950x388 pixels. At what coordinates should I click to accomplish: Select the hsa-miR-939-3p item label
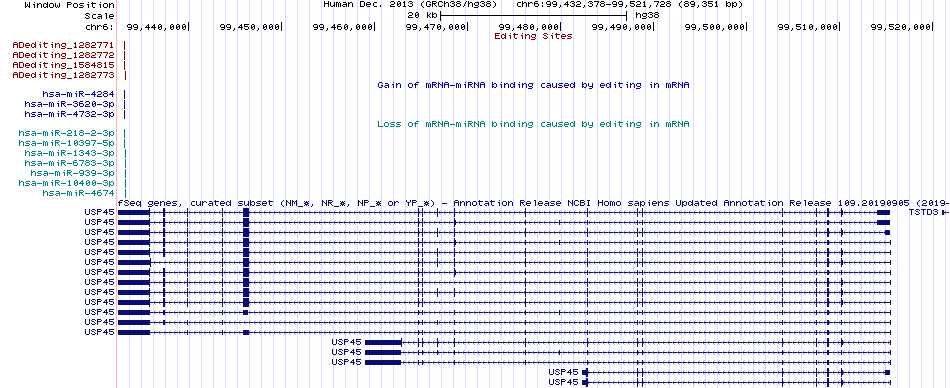(x=73, y=173)
